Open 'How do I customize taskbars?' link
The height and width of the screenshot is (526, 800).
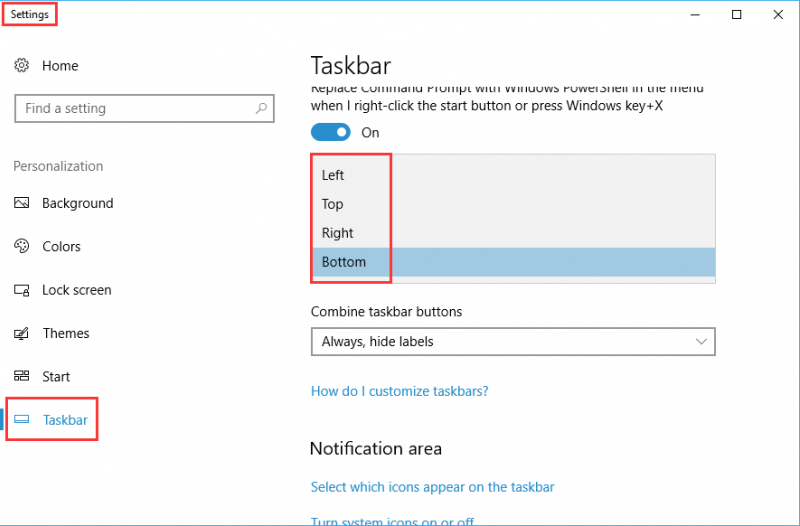click(x=399, y=391)
